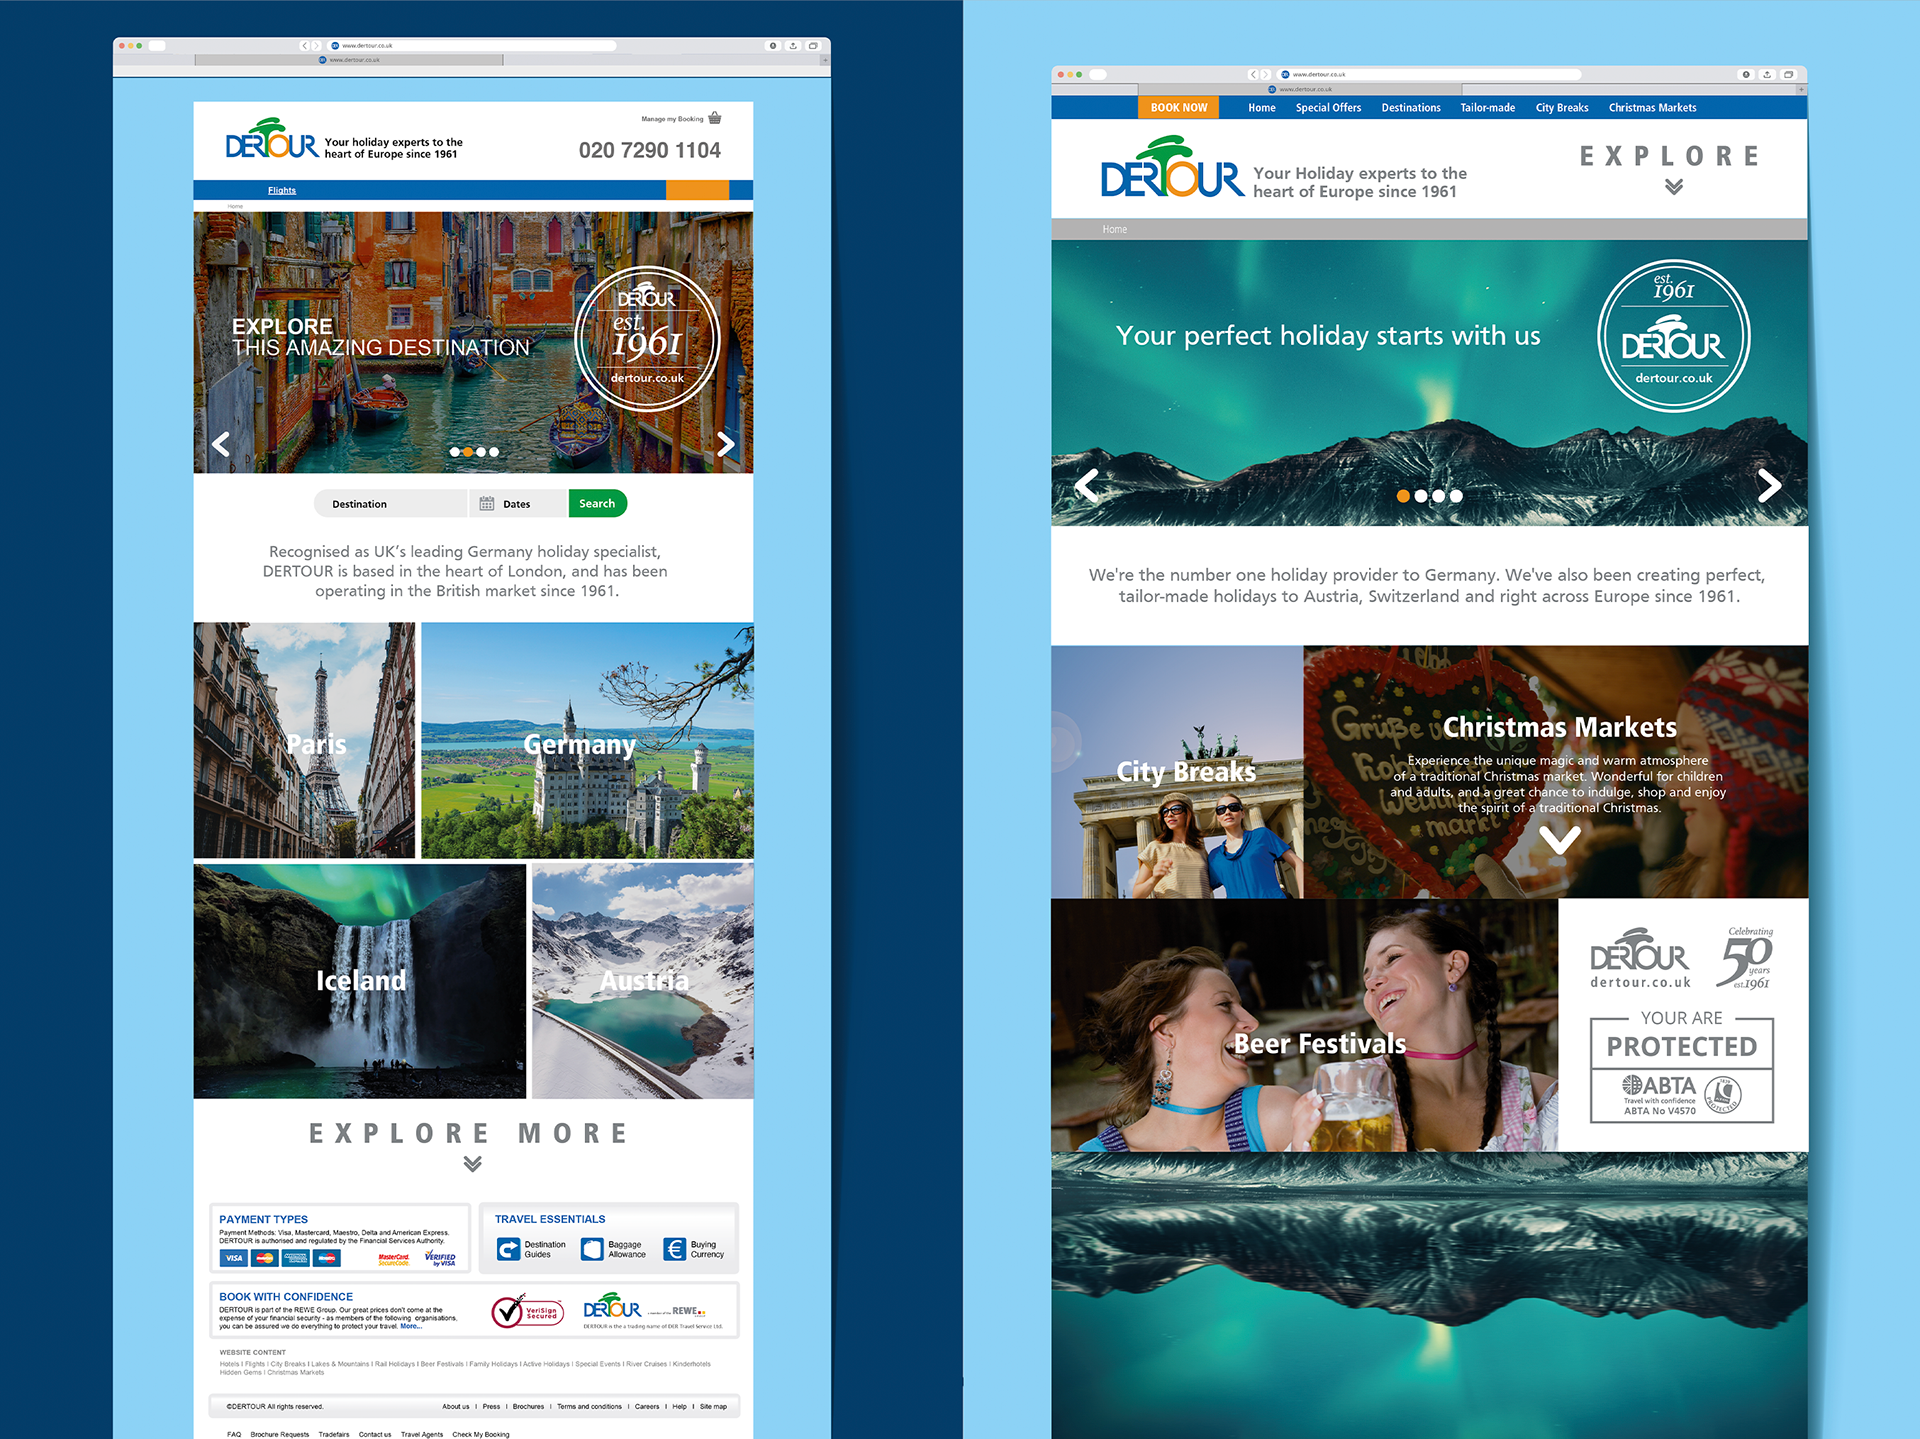Expand the EXPLORE double chevron in right window
Viewport: 1920px width, 1439px height.
tap(1674, 187)
